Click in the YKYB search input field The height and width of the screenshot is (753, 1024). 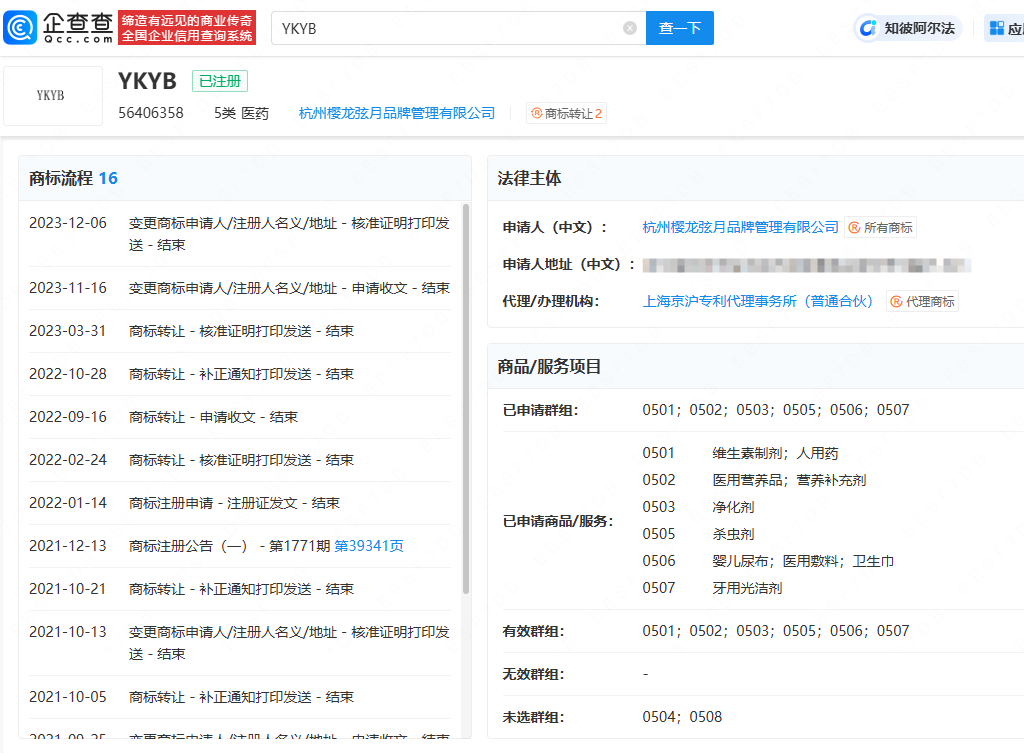tap(450, 28)
